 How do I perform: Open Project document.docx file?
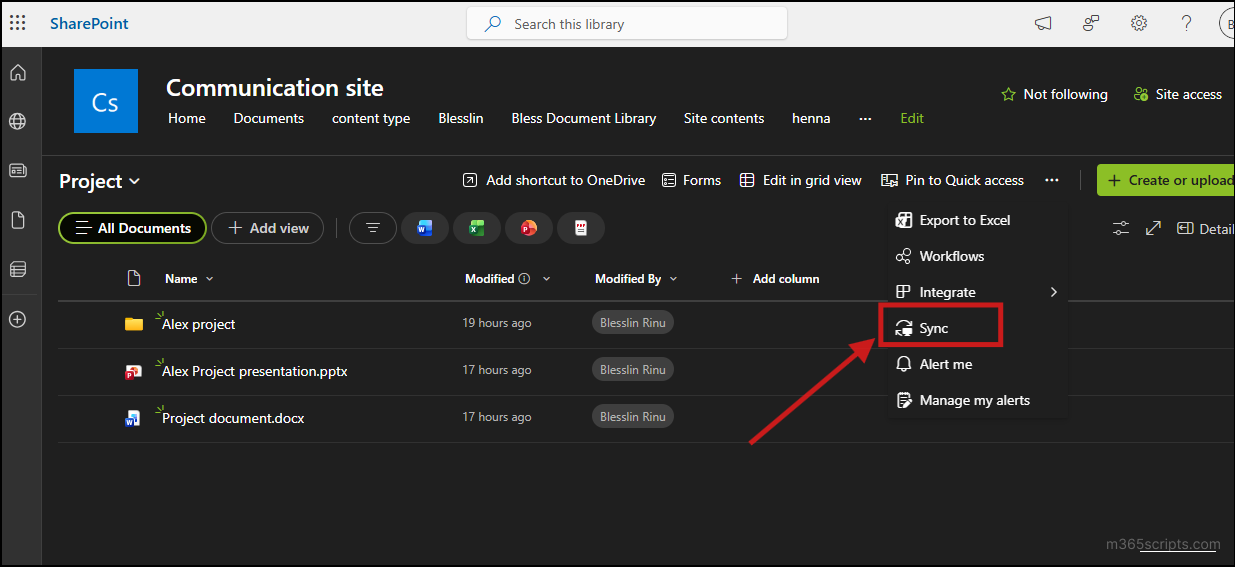click(233, 418)
